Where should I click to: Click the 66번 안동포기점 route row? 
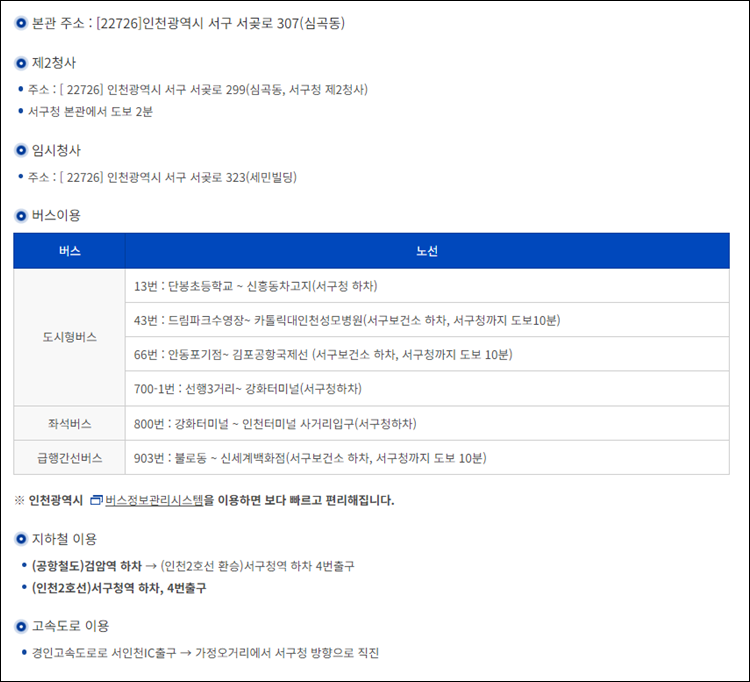tap(427, 354)
